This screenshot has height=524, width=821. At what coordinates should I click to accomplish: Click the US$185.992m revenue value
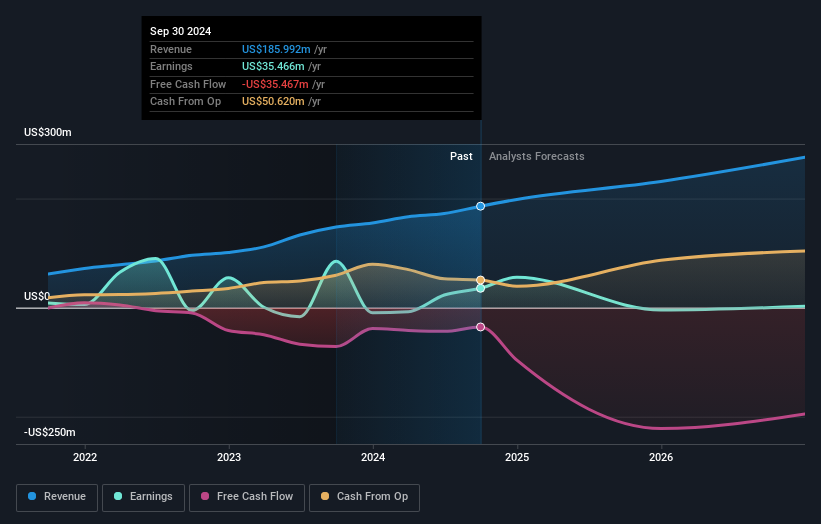[x=276, y=49]
